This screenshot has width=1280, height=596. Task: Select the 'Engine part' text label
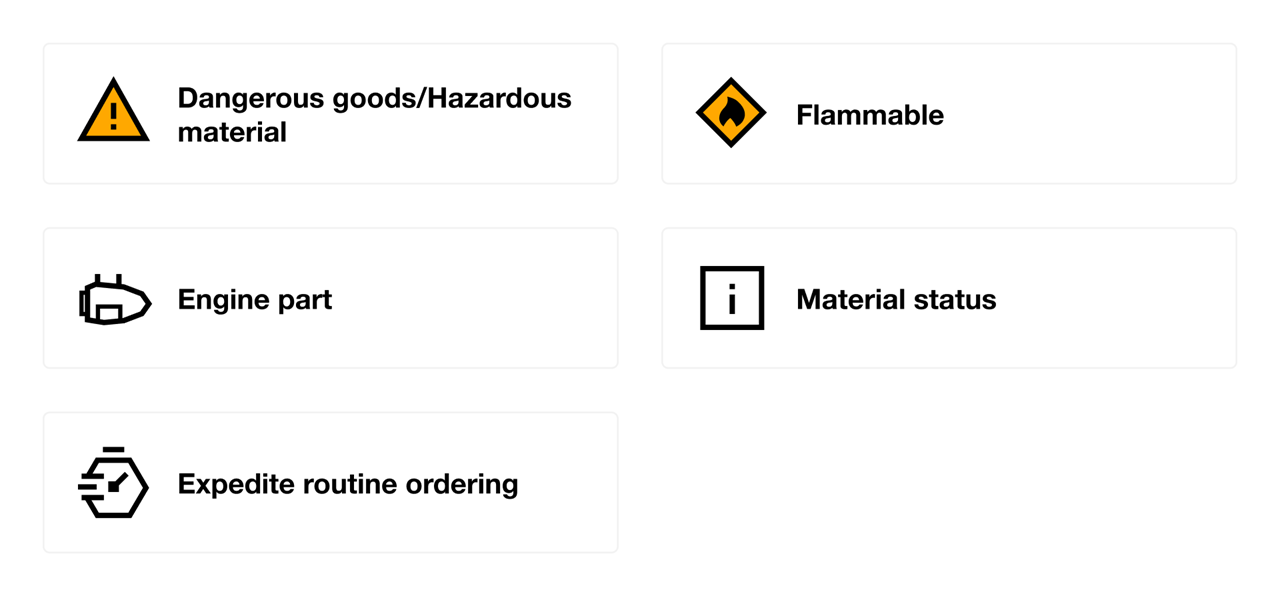coord(255,299)
